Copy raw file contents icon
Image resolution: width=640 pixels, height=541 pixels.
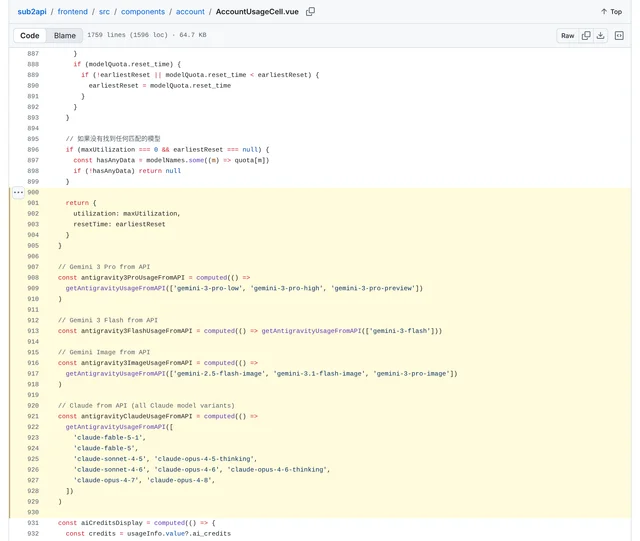(586, 36)
